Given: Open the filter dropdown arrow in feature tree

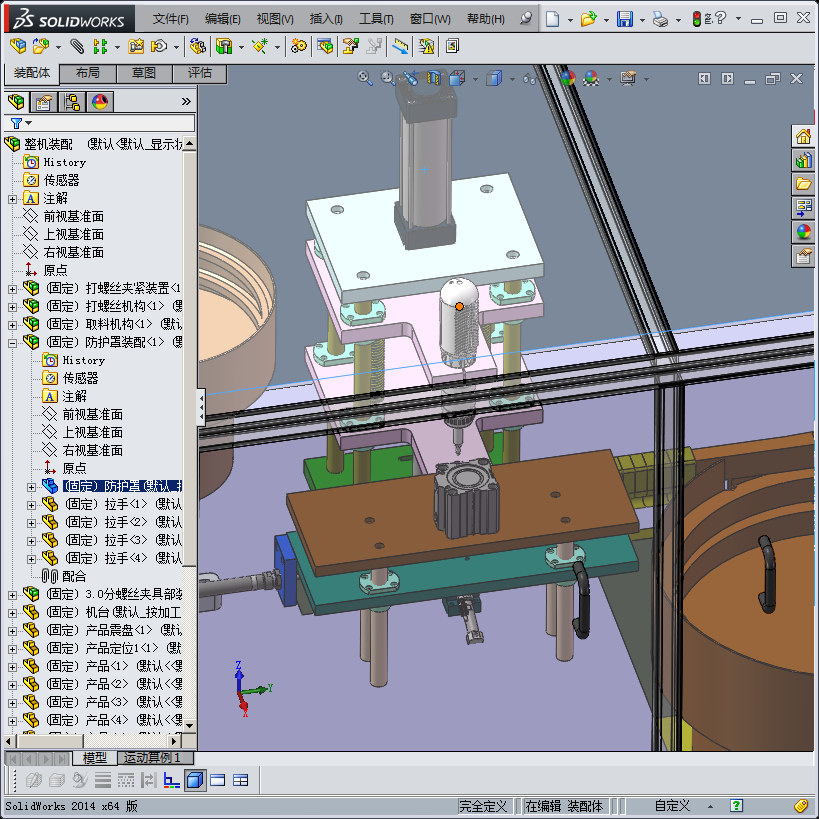Looking at the screenshot, I should [29, 123].
